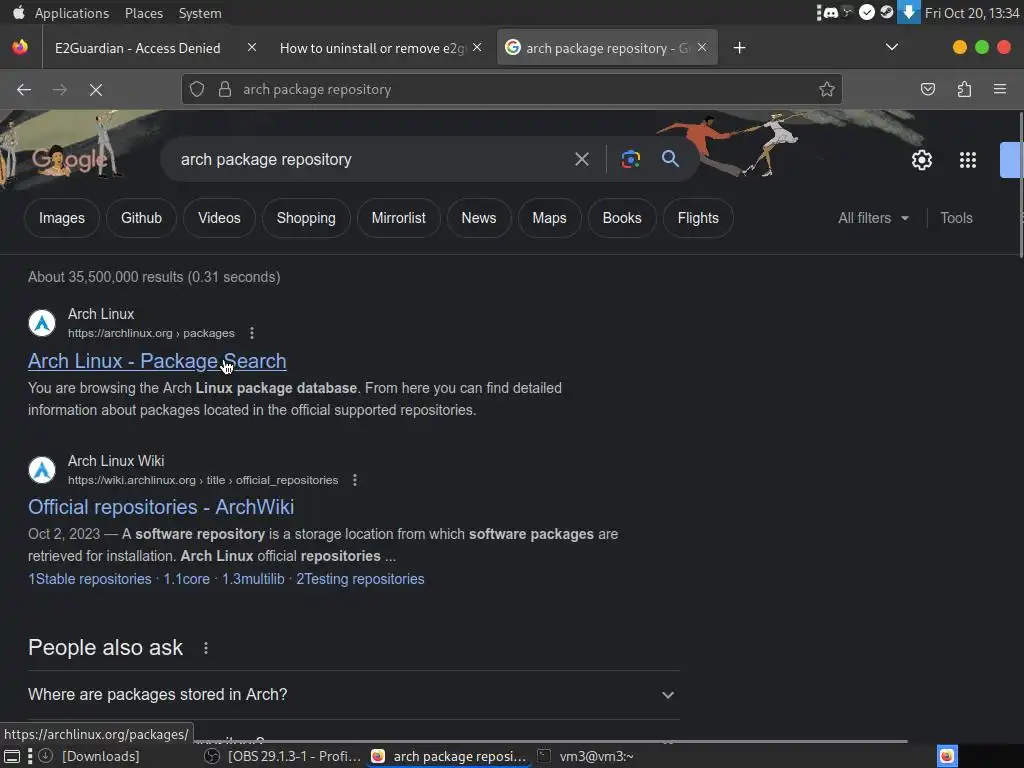The width and height of the screenshot is (1024, 768).
Task: Click the blue download arrow tray icon
Action: click(908, 12)
